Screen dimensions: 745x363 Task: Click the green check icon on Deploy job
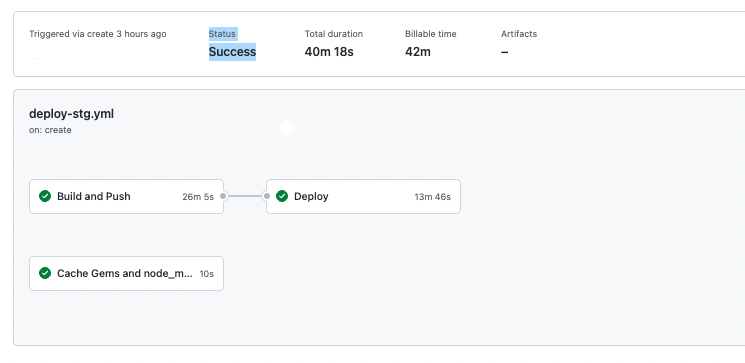coord(282,196)
